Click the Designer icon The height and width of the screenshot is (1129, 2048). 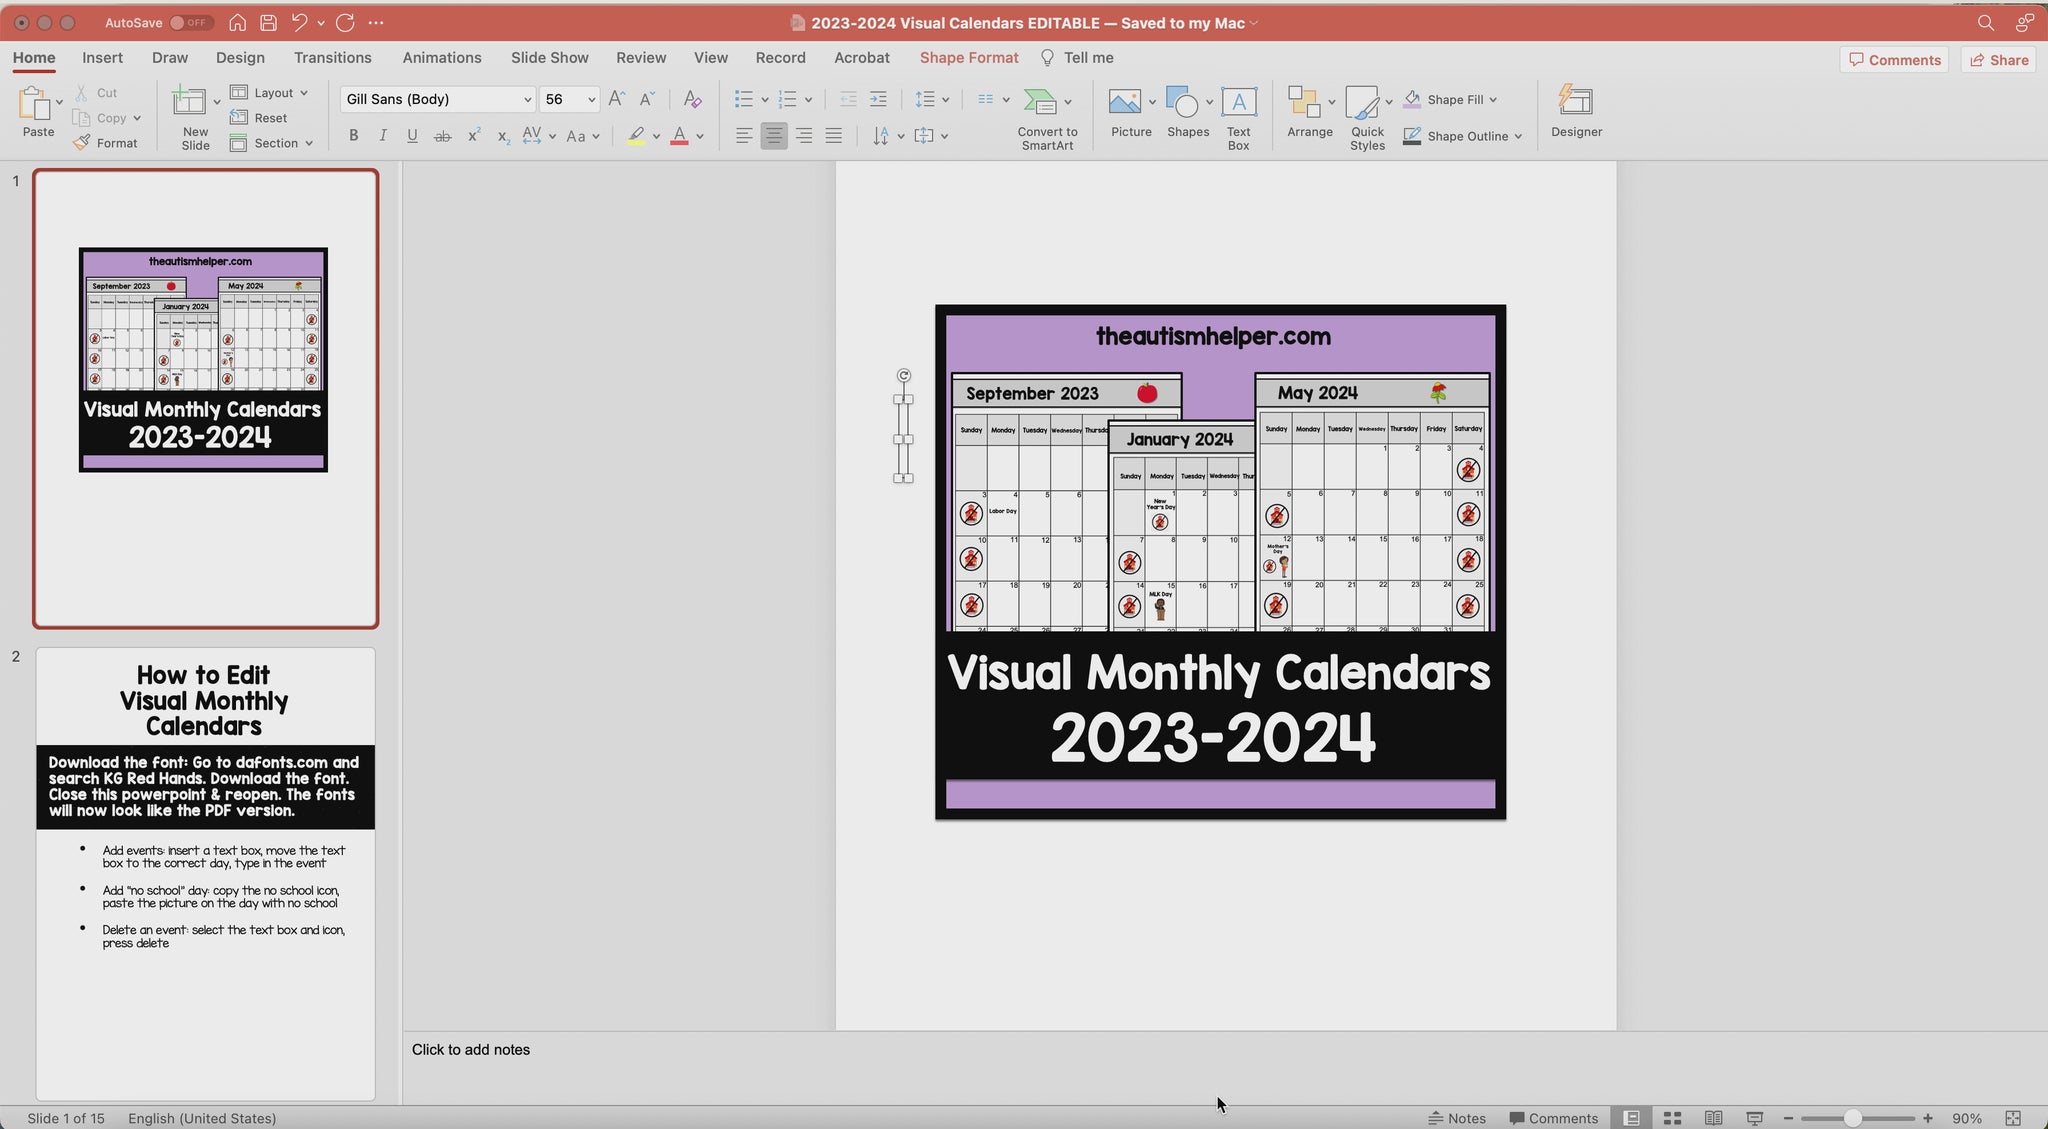(1576, 103)
